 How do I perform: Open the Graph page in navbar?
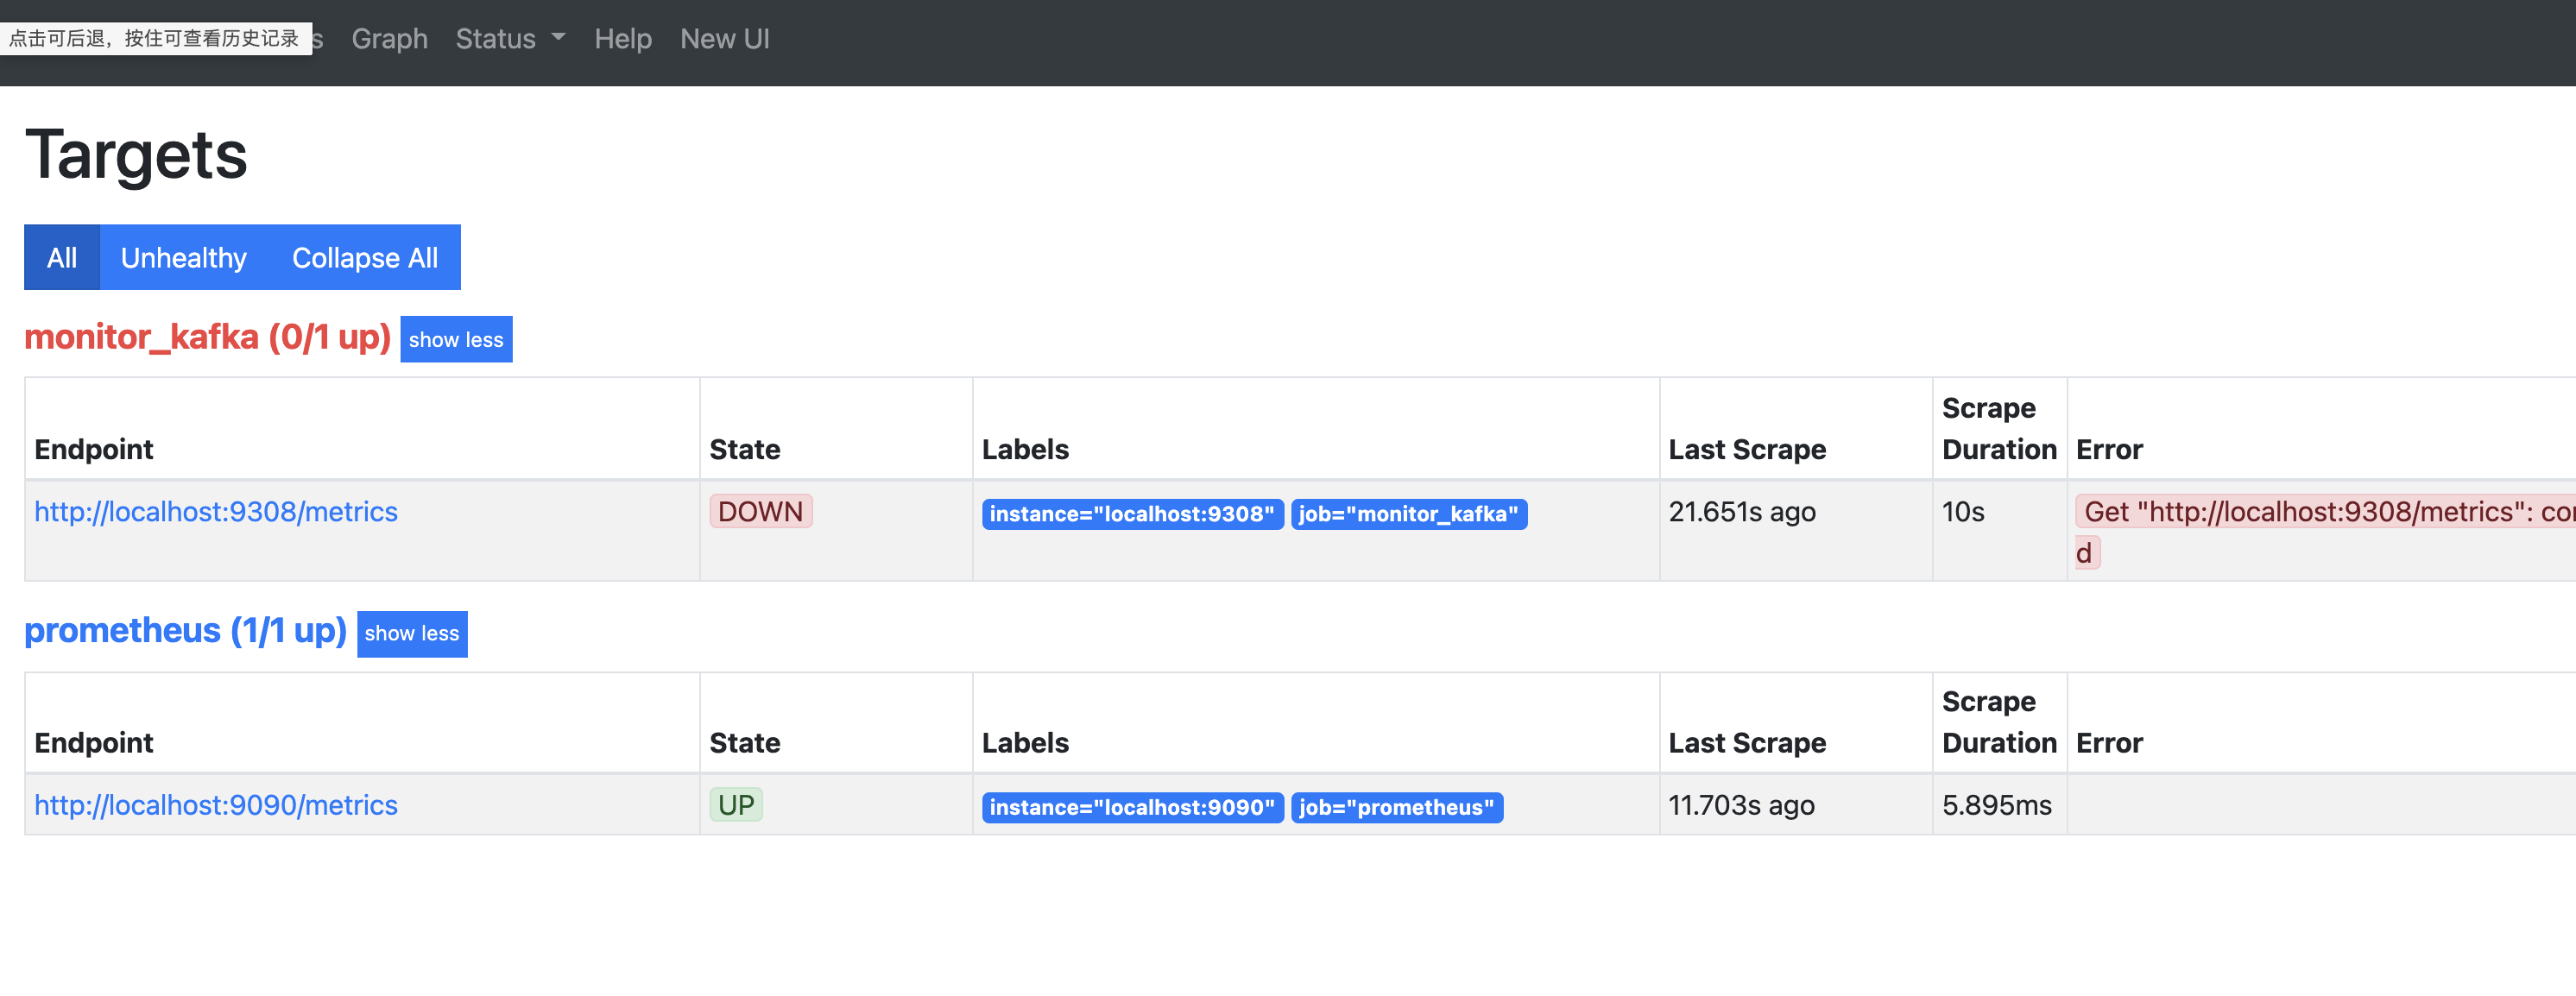tap(389, 39)
